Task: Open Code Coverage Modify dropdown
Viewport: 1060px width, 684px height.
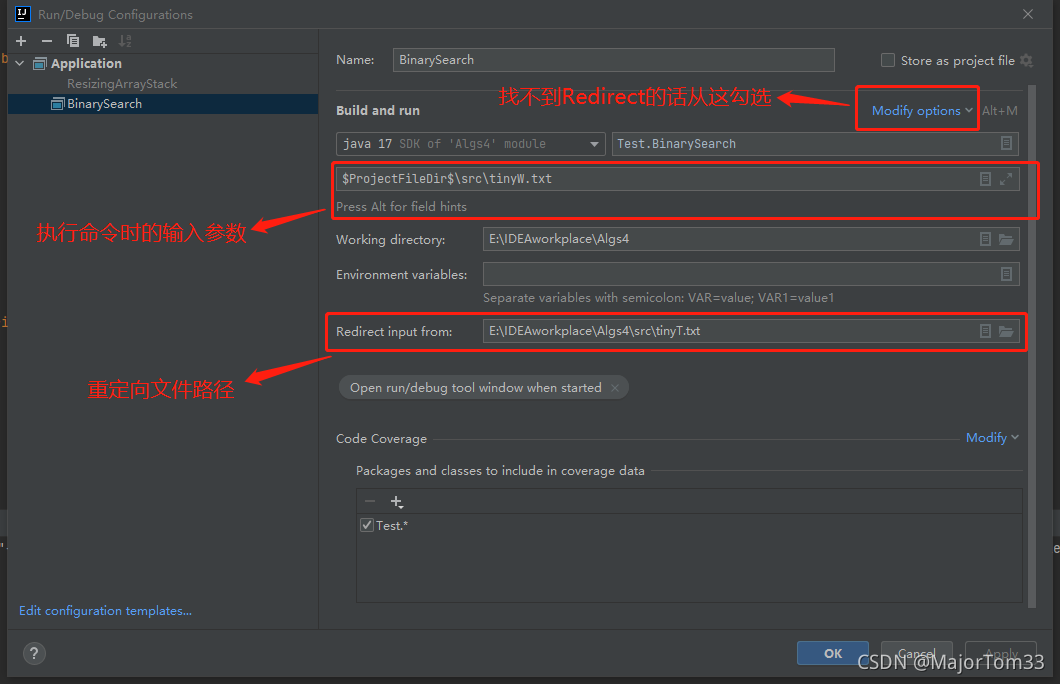Action: pyautogui.click(x=992, y=438)
